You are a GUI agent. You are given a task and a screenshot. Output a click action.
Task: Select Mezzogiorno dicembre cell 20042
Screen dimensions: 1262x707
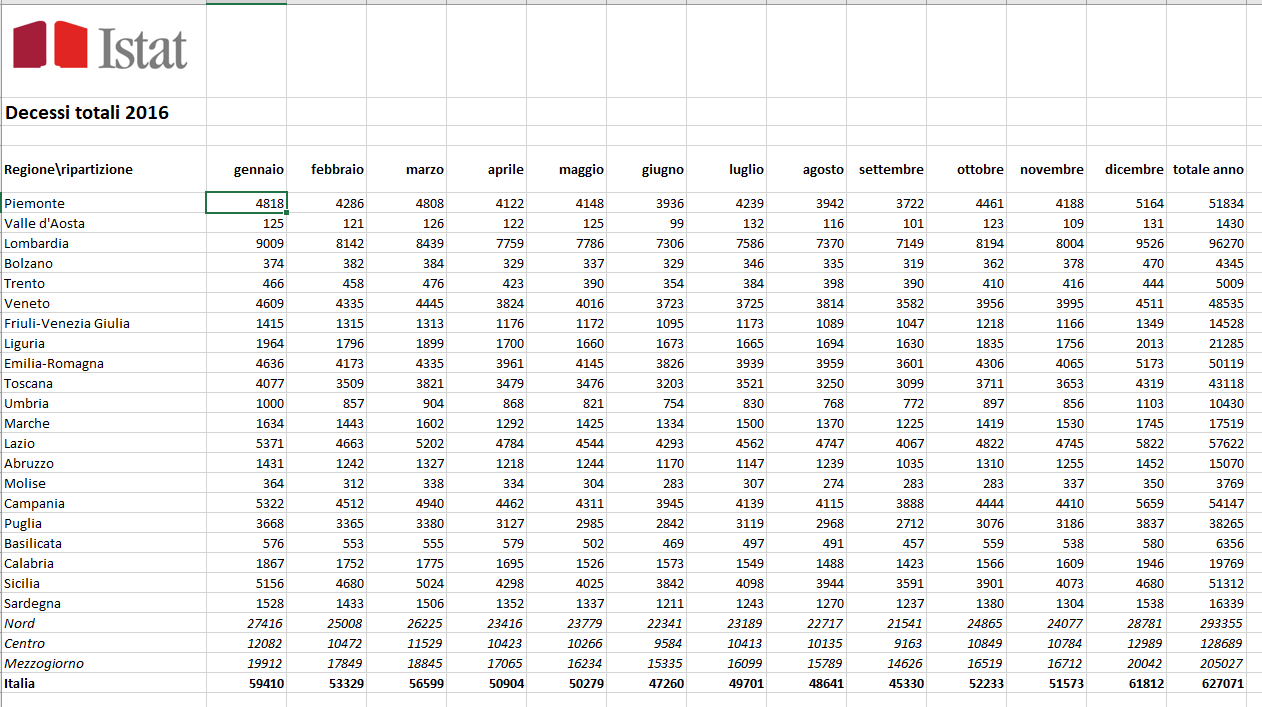[1126, 663]
